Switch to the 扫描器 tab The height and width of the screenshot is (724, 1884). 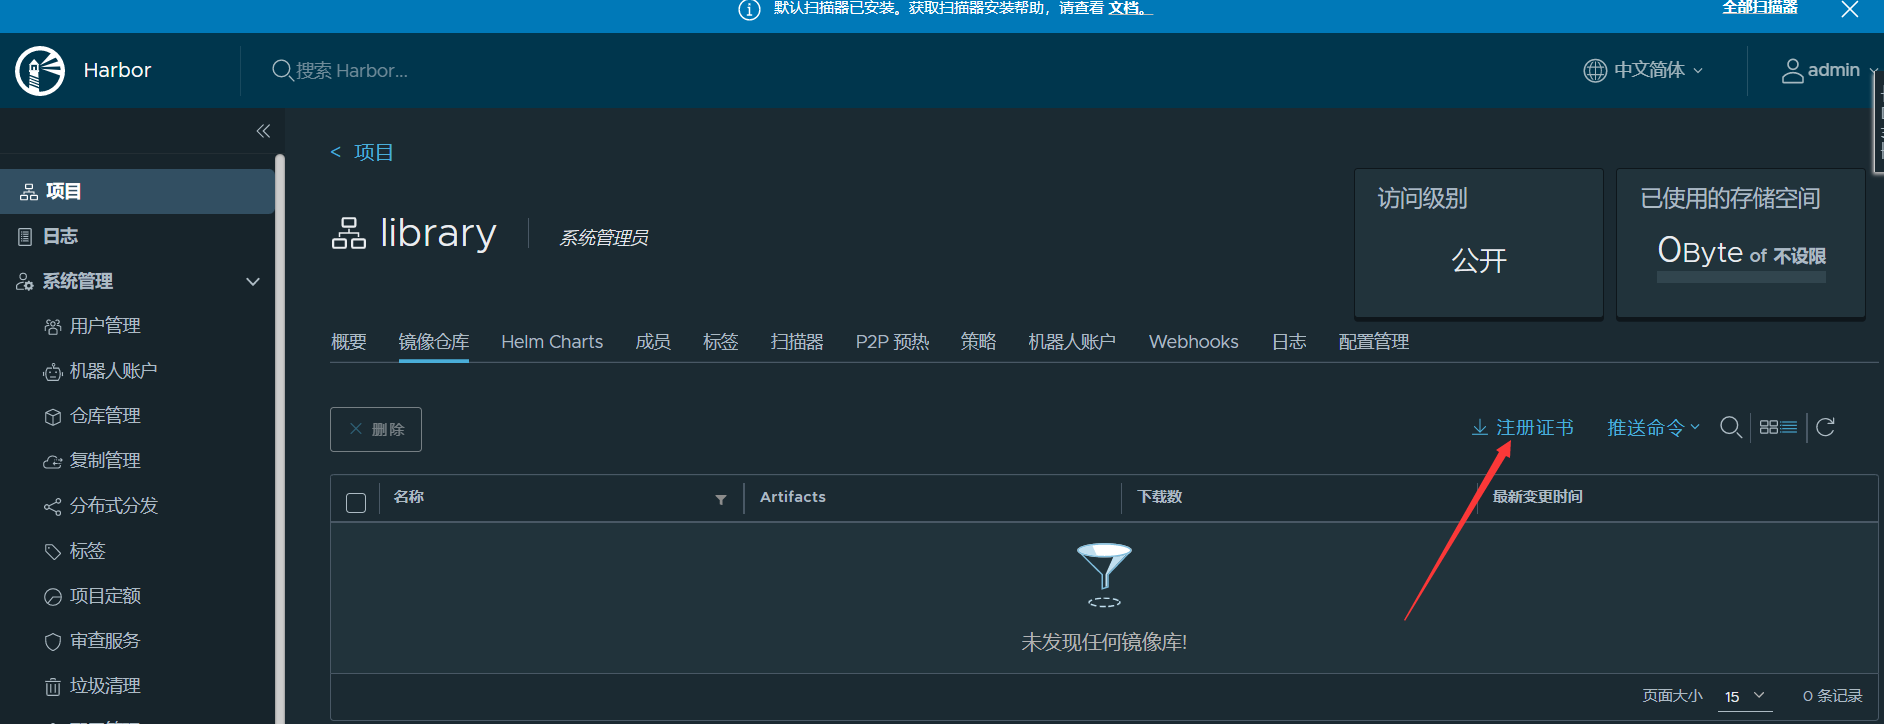[797, 342]
